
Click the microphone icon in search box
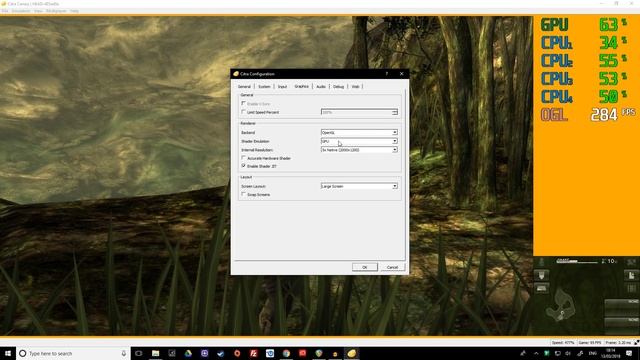coord(124,353)
